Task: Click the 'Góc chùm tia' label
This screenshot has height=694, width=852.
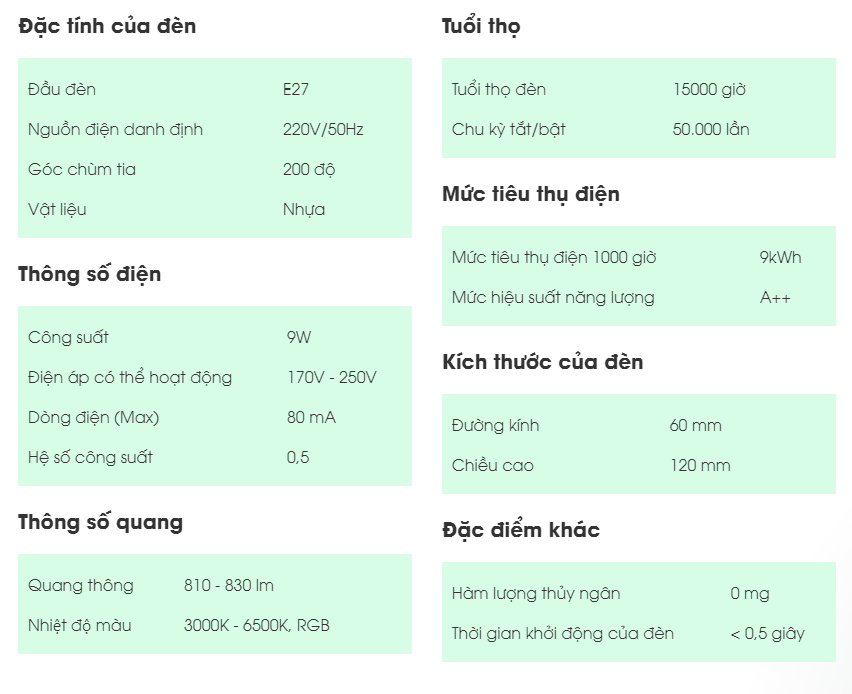Action: click(82, 169)
